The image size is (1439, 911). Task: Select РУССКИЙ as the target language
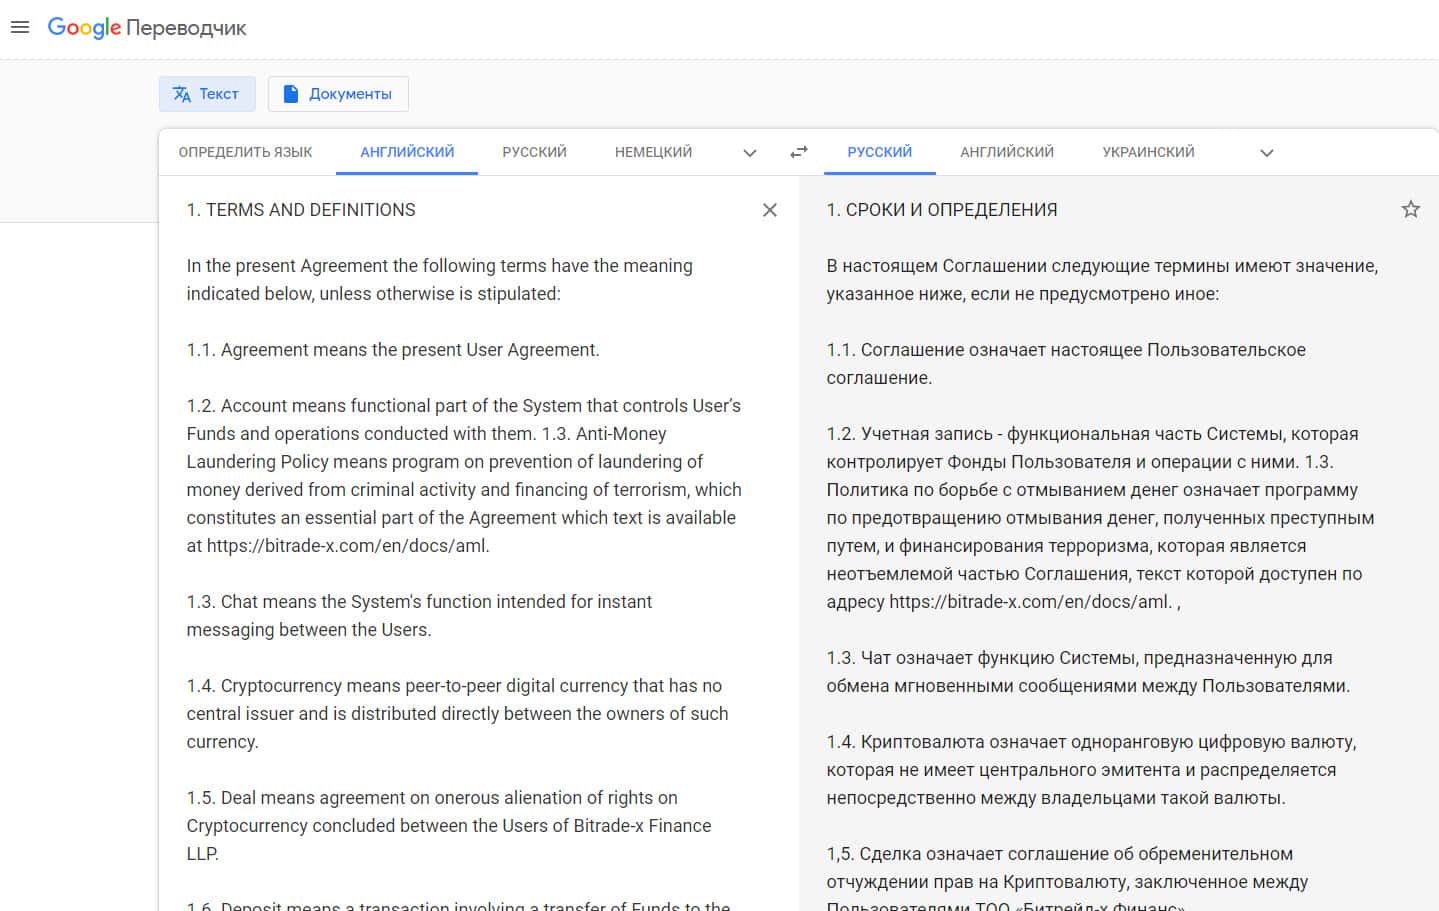(879, 152)
